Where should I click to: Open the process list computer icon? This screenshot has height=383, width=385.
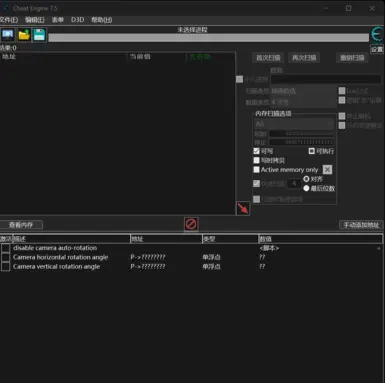tap(7, 35)
